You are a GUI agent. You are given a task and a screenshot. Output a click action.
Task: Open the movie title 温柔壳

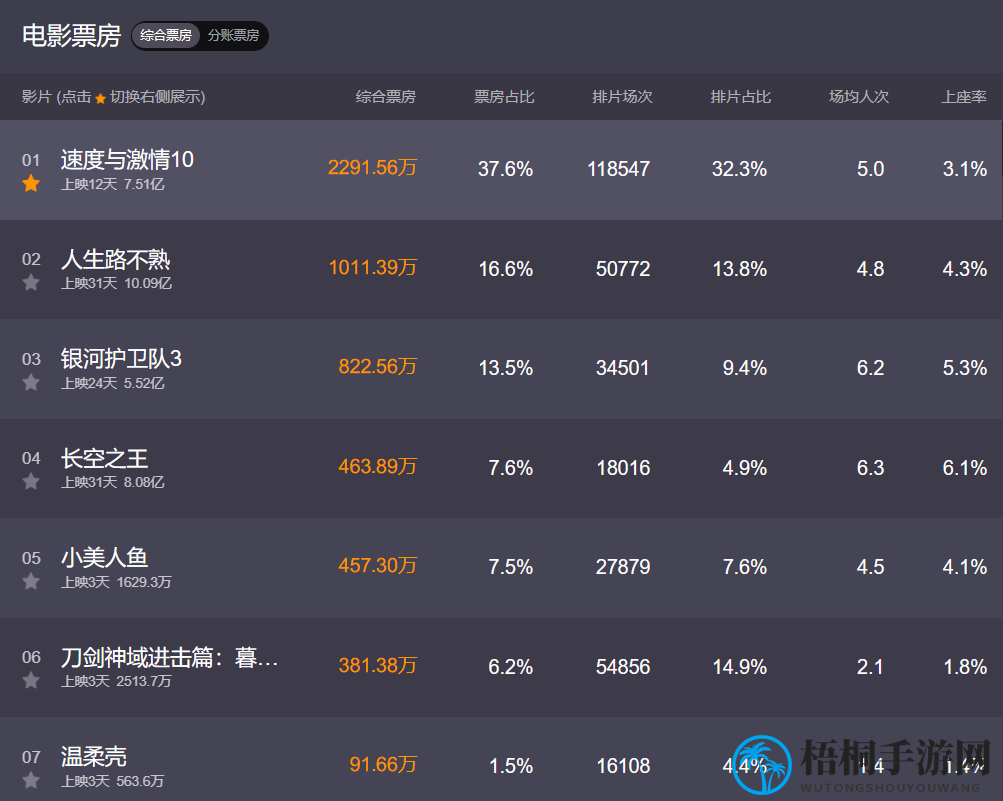tap(93, 756)
